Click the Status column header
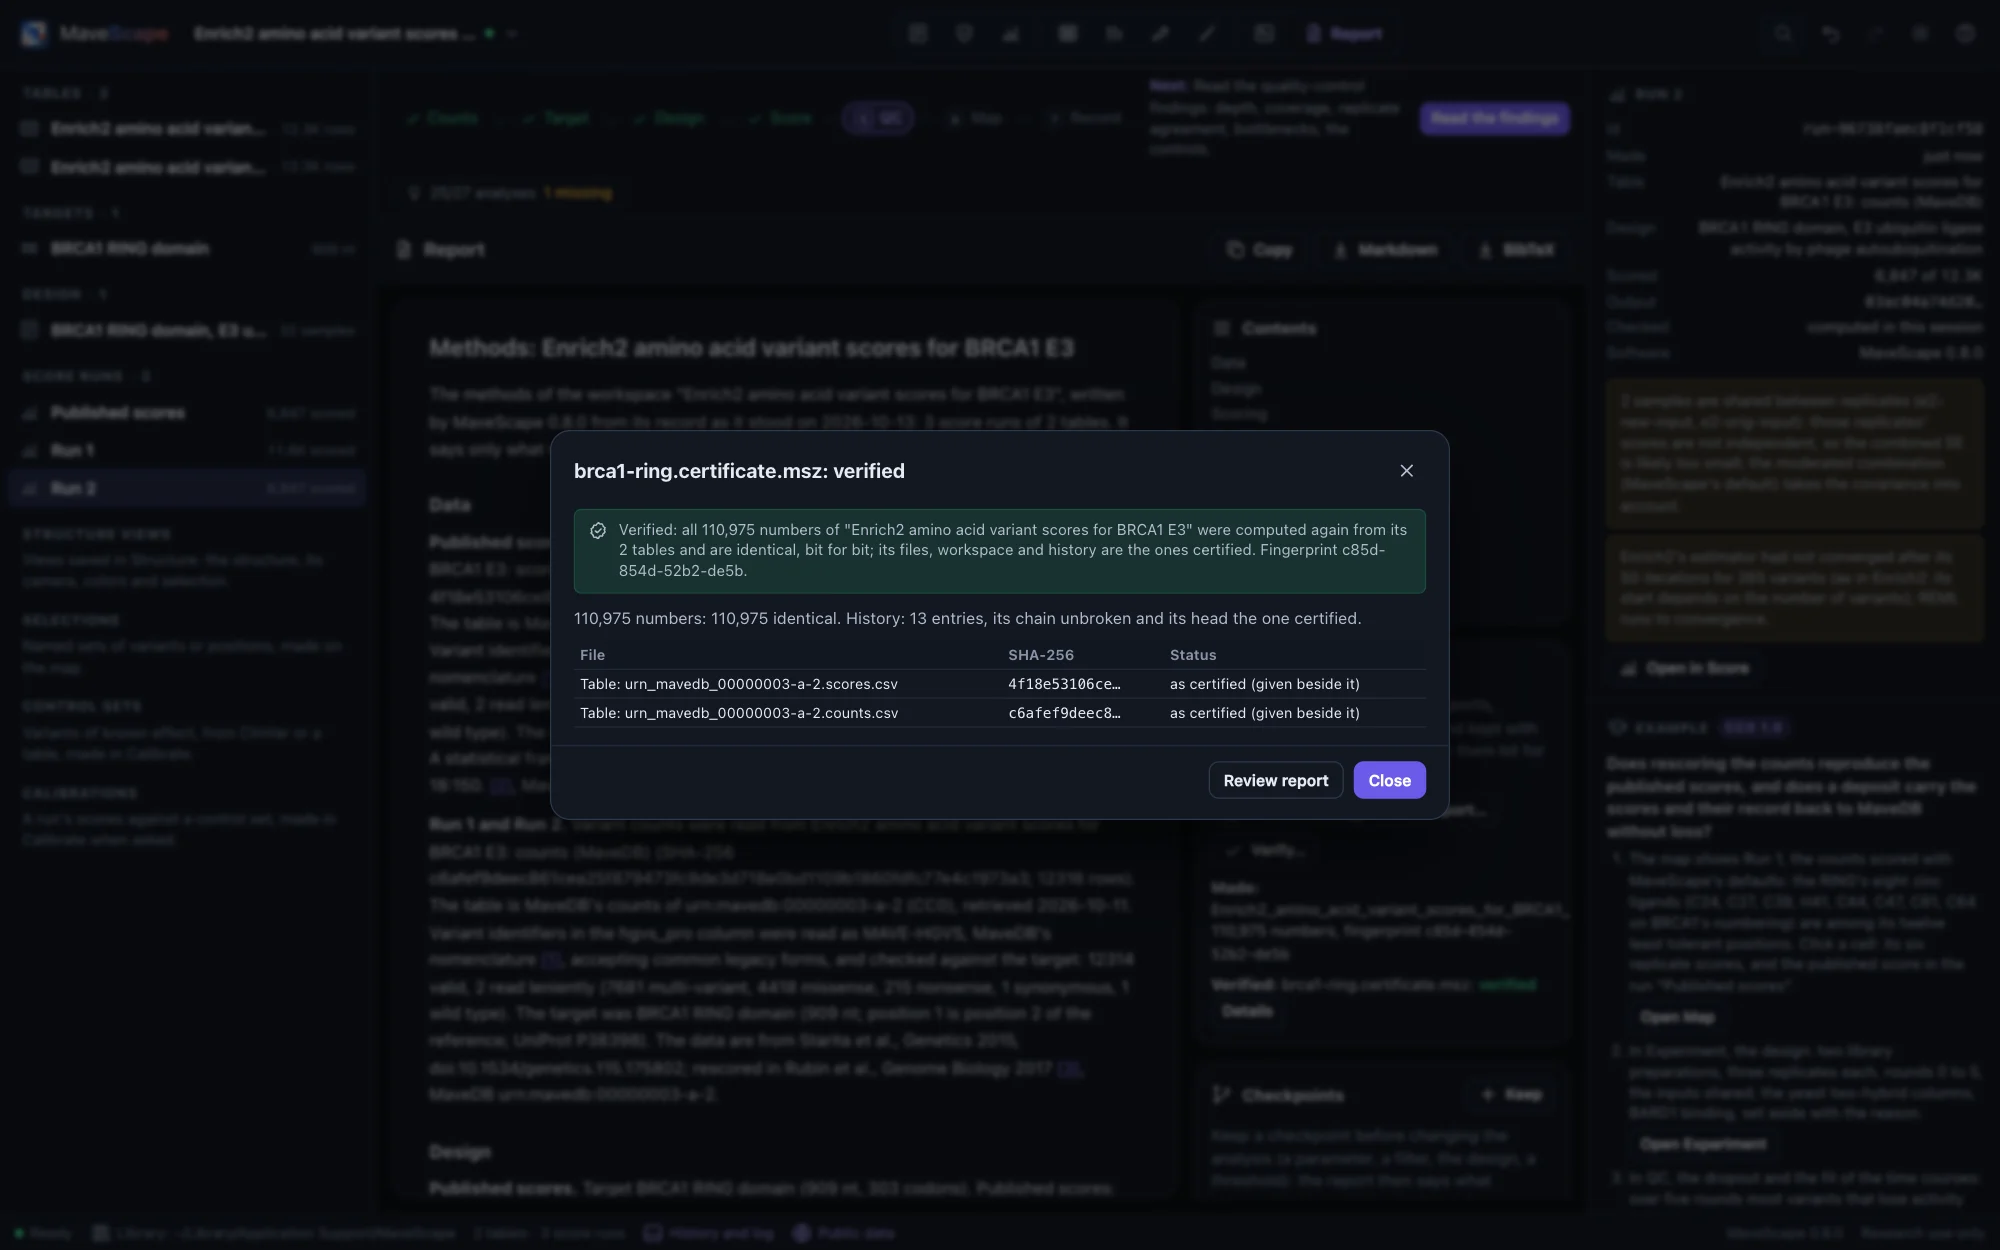 (x=1193, y=655)
